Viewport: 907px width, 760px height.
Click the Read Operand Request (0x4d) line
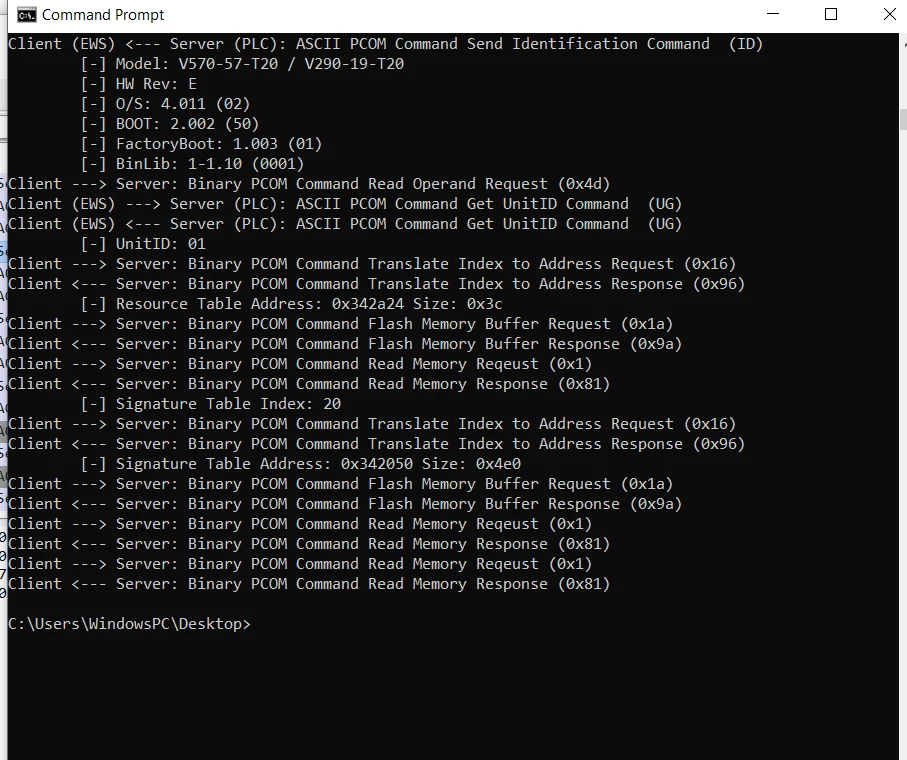(309, 184)
